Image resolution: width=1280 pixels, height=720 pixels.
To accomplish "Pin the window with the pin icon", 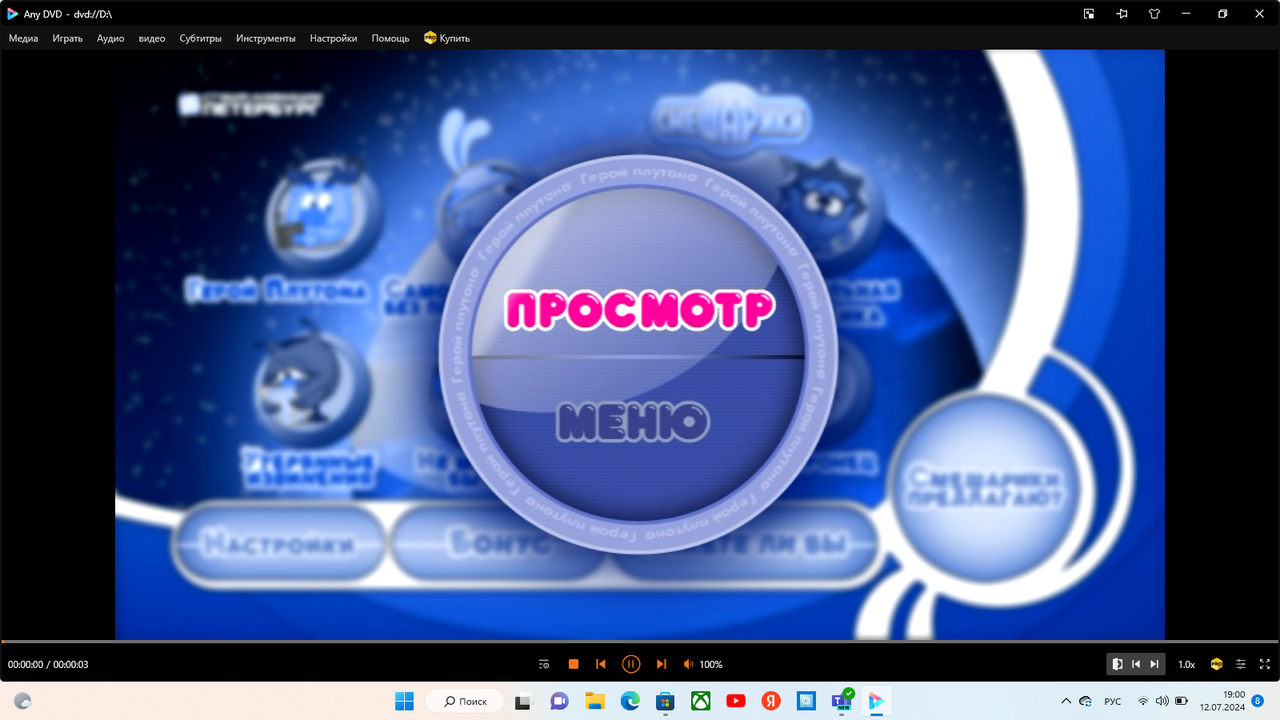I will [1122, 14].
